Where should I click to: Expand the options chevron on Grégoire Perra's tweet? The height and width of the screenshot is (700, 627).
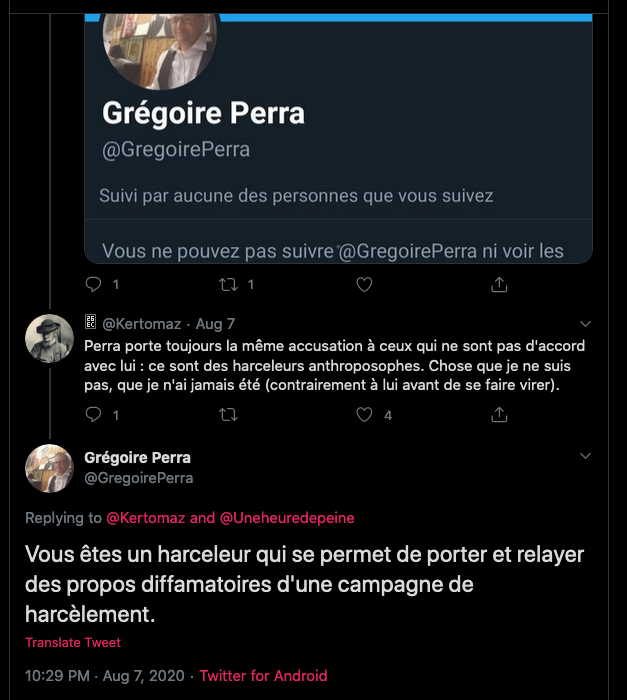tap(586, 456)
